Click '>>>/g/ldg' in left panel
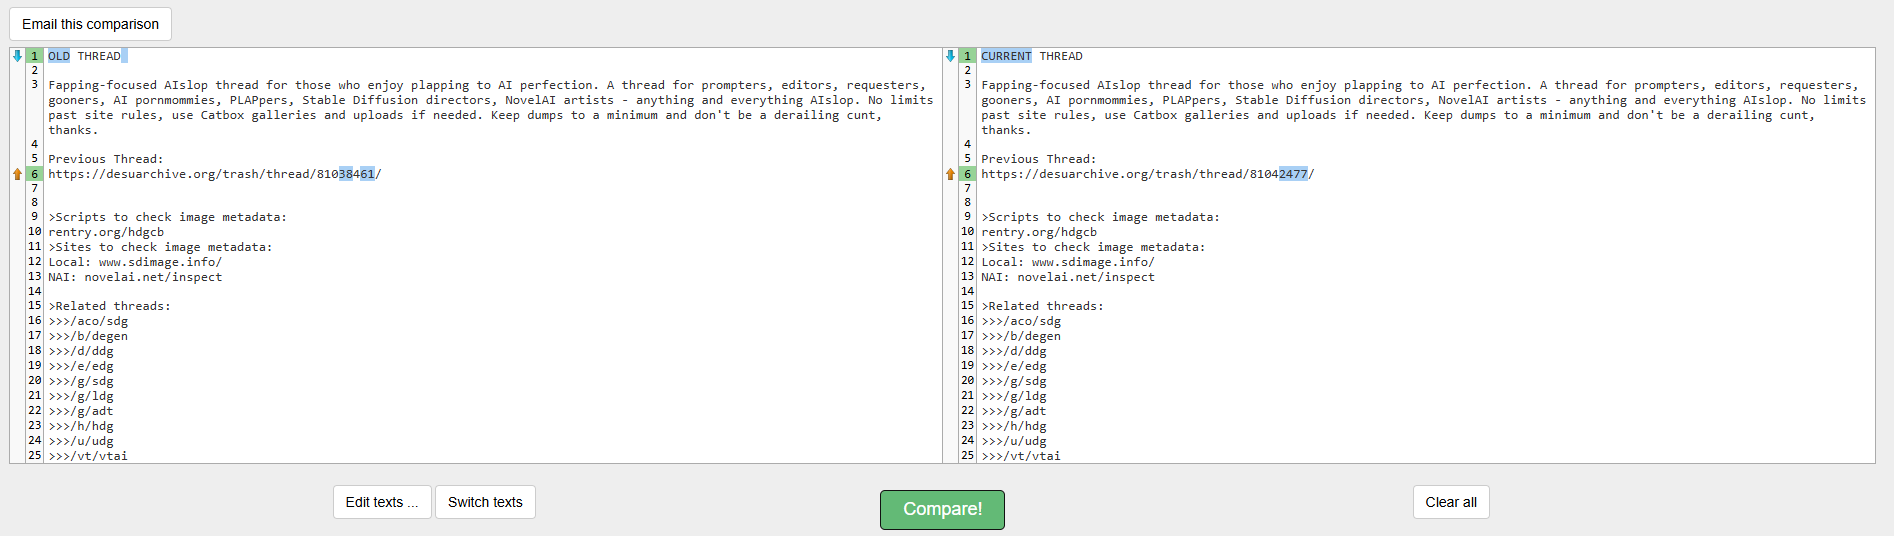Screen dimensions: 1894x536 (81, 396)
